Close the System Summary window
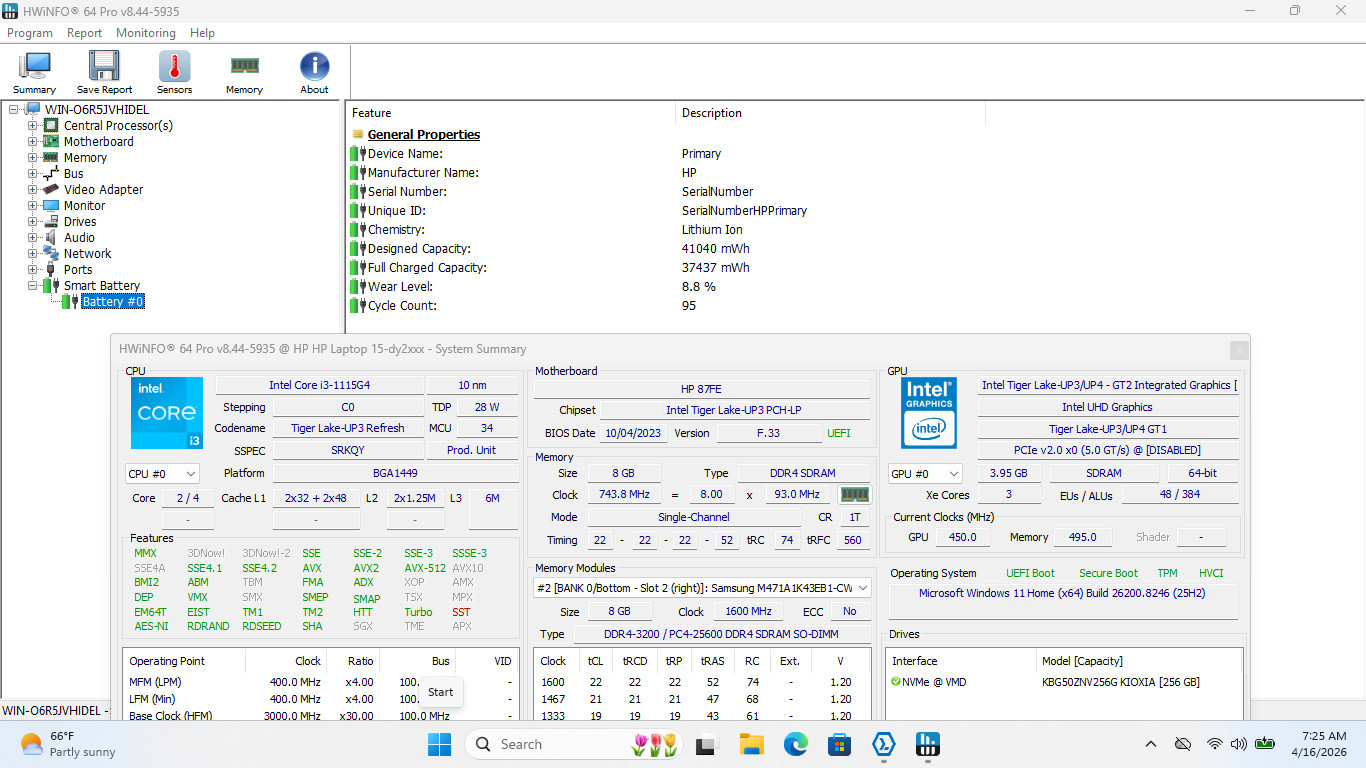The width and height of the screenshot is (1366, 768). 1239,350
